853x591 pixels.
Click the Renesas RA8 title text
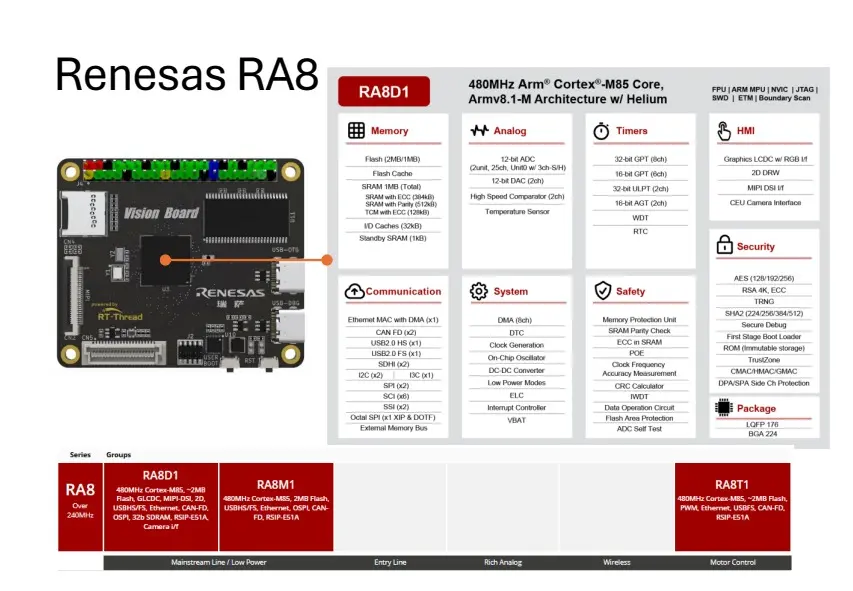186,74
